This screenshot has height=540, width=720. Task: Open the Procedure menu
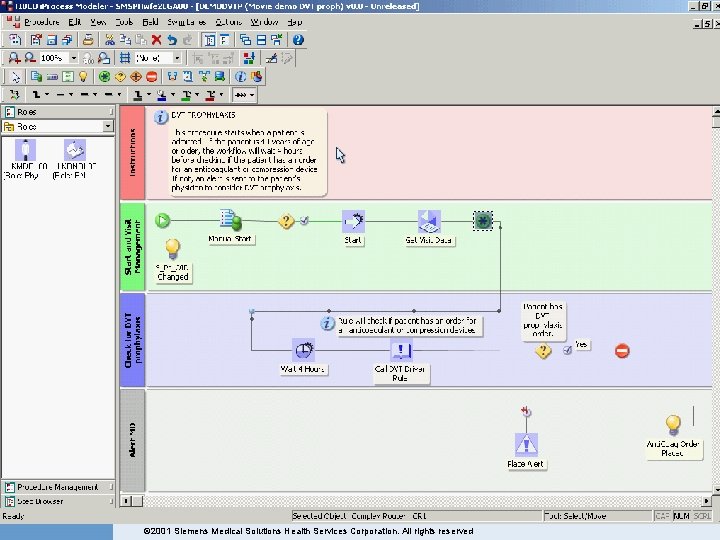click(42, 22)
